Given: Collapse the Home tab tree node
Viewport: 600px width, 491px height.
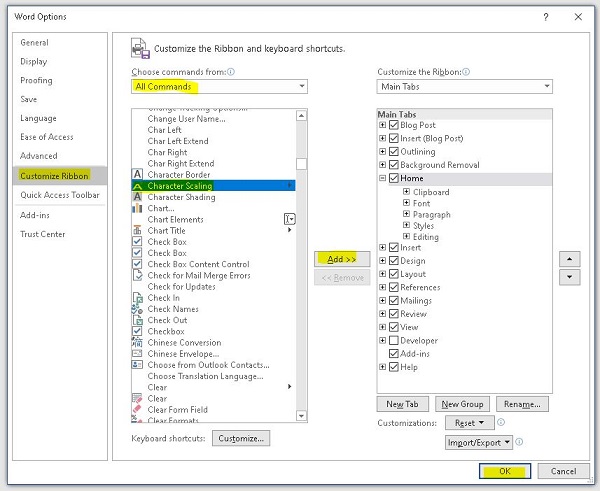Looking at the screenshot, I should [x=382, y=178].
